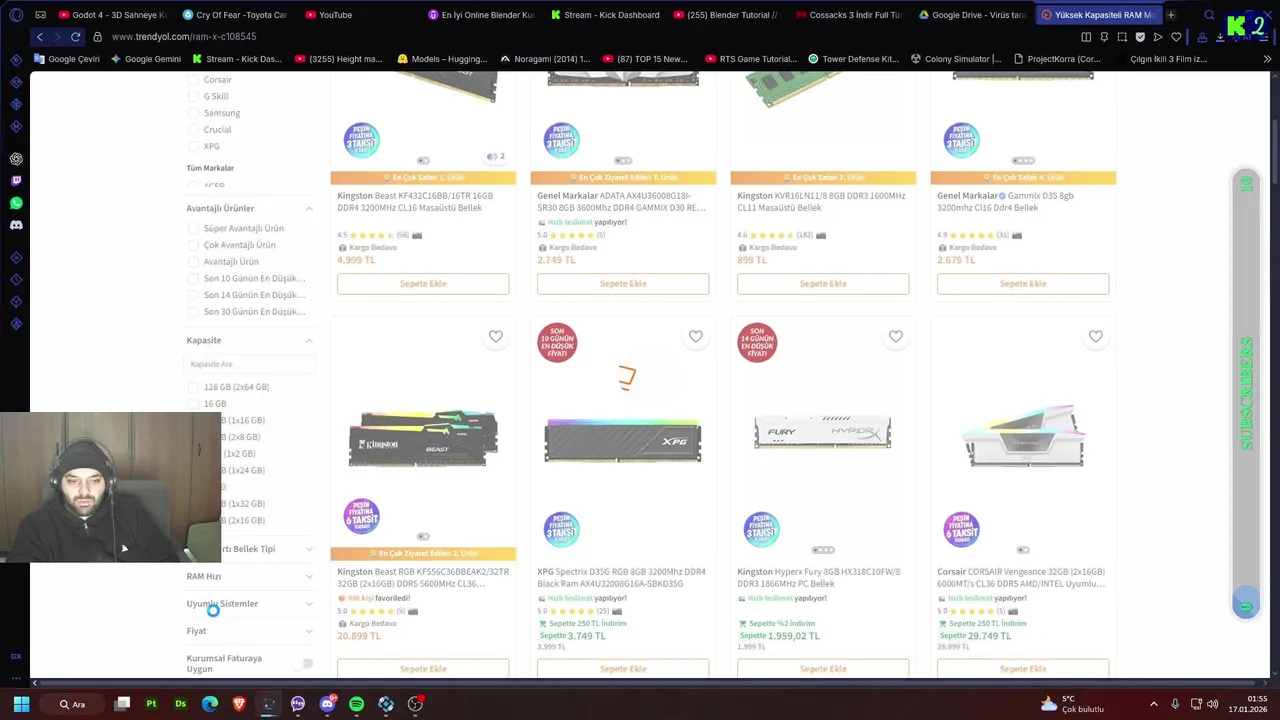Add Gammix D35 8gb to cart

(x=1023, y=284)
